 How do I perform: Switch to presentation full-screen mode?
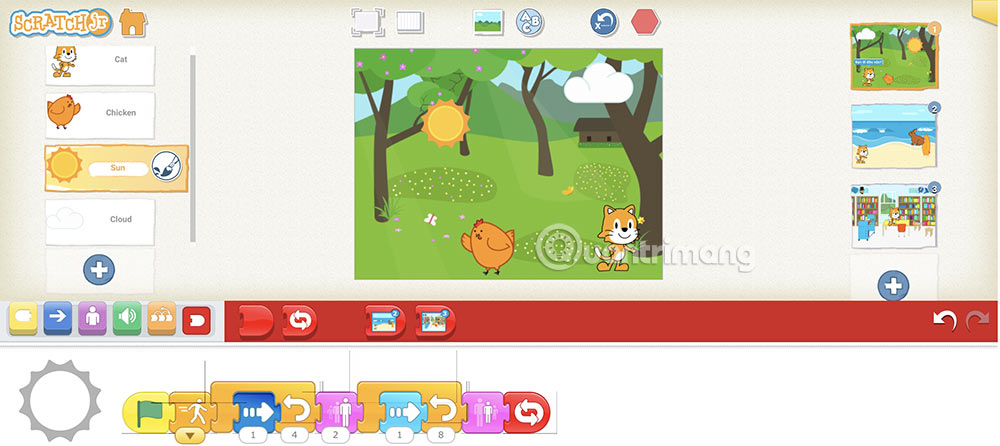[367, 22]
